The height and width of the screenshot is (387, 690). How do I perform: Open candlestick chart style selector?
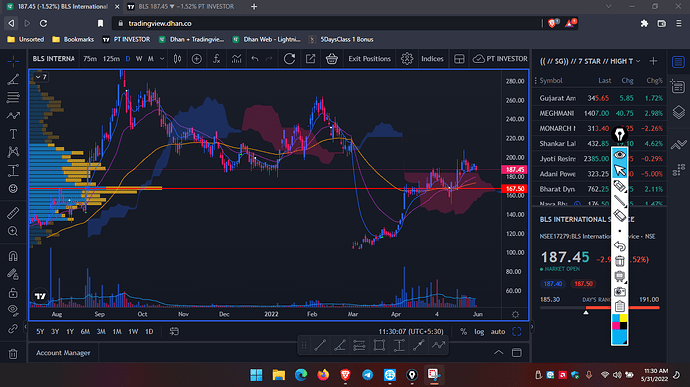[x=177, y=59]
